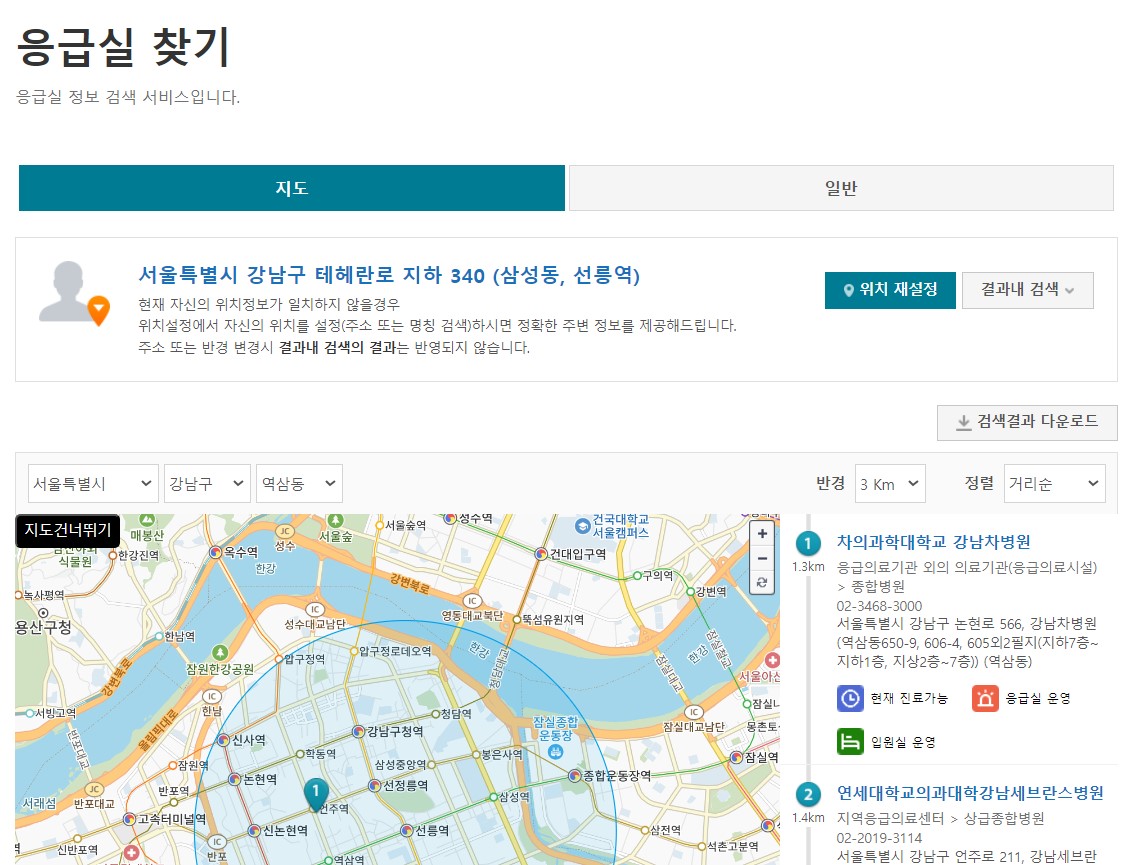
Task: Click 잠실종합운동장 label on map
Action: 555,728
